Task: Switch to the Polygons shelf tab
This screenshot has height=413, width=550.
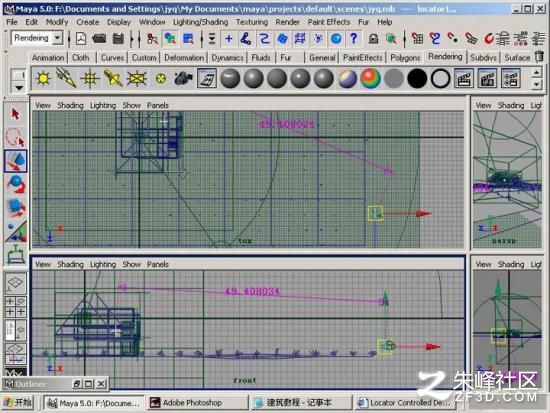Action: (x=405, y=58)
